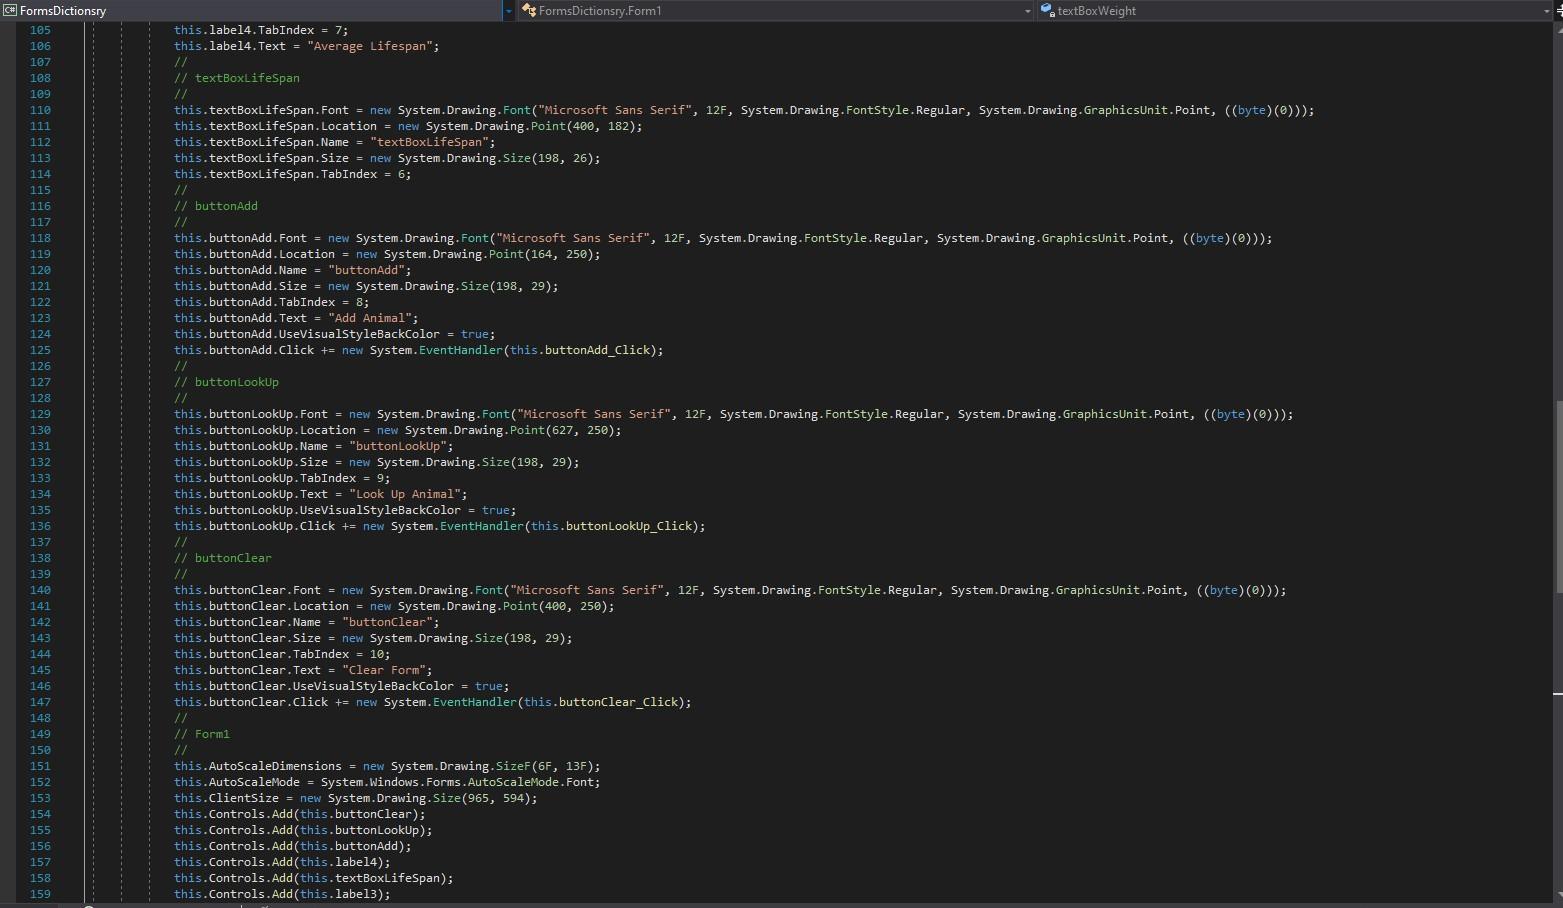The width and height of the screenshot is (1563, 908).
Task: Place cursor in "Add Animal" string
Action: click(370, 318)
